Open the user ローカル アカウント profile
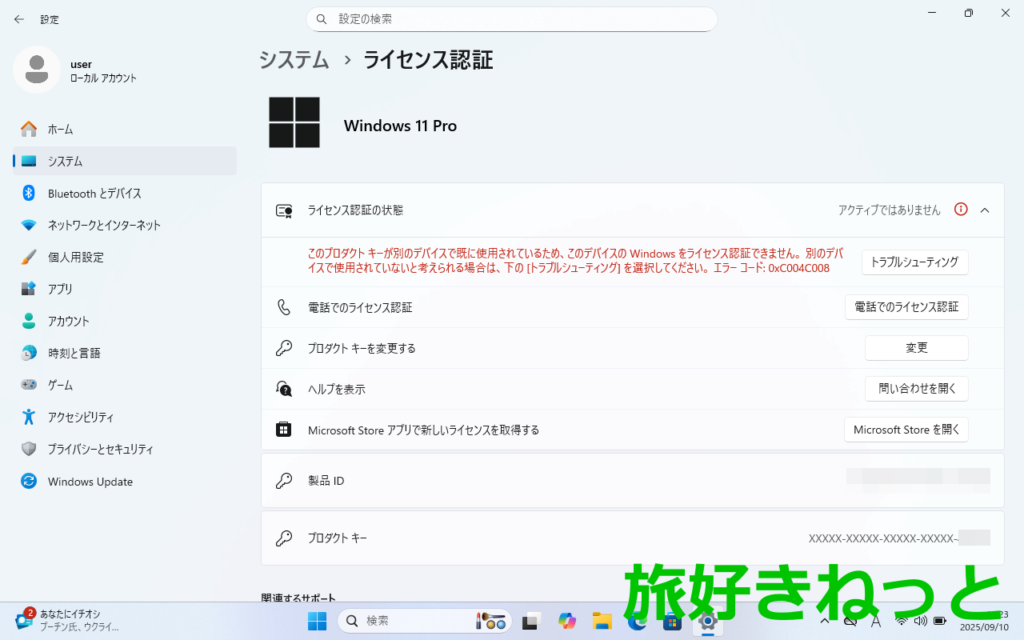 coord(76,70)
